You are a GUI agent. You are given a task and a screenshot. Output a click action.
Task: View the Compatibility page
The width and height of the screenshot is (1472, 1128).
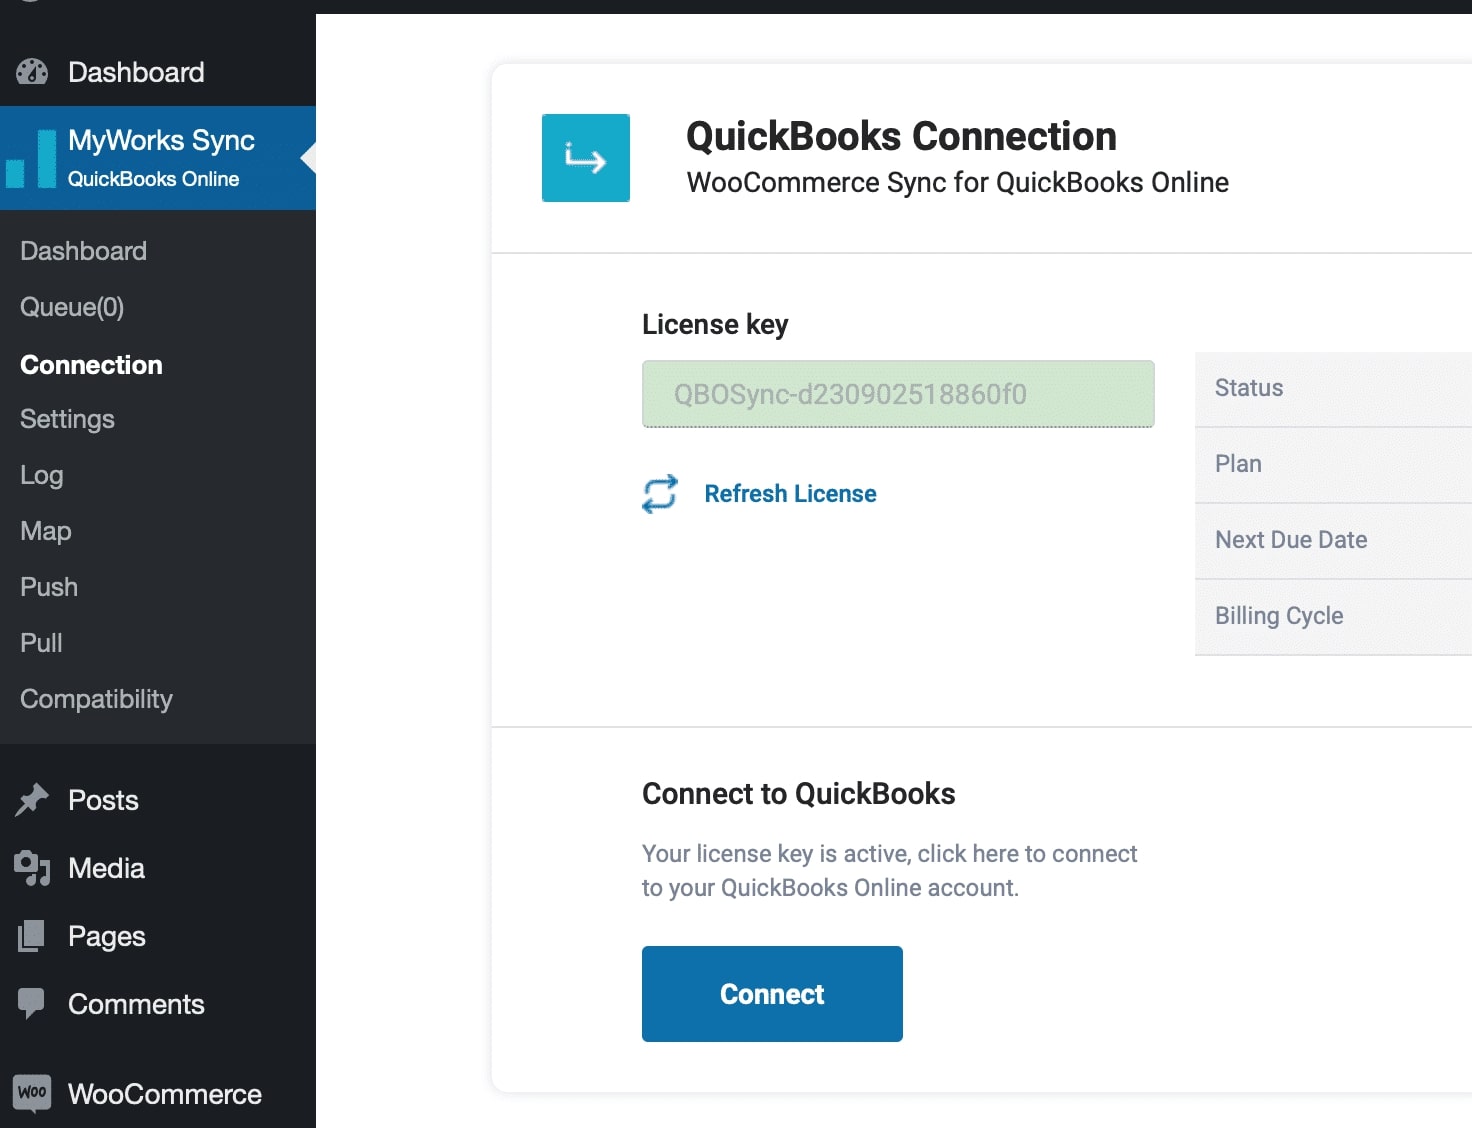click(x=96, y=699)
